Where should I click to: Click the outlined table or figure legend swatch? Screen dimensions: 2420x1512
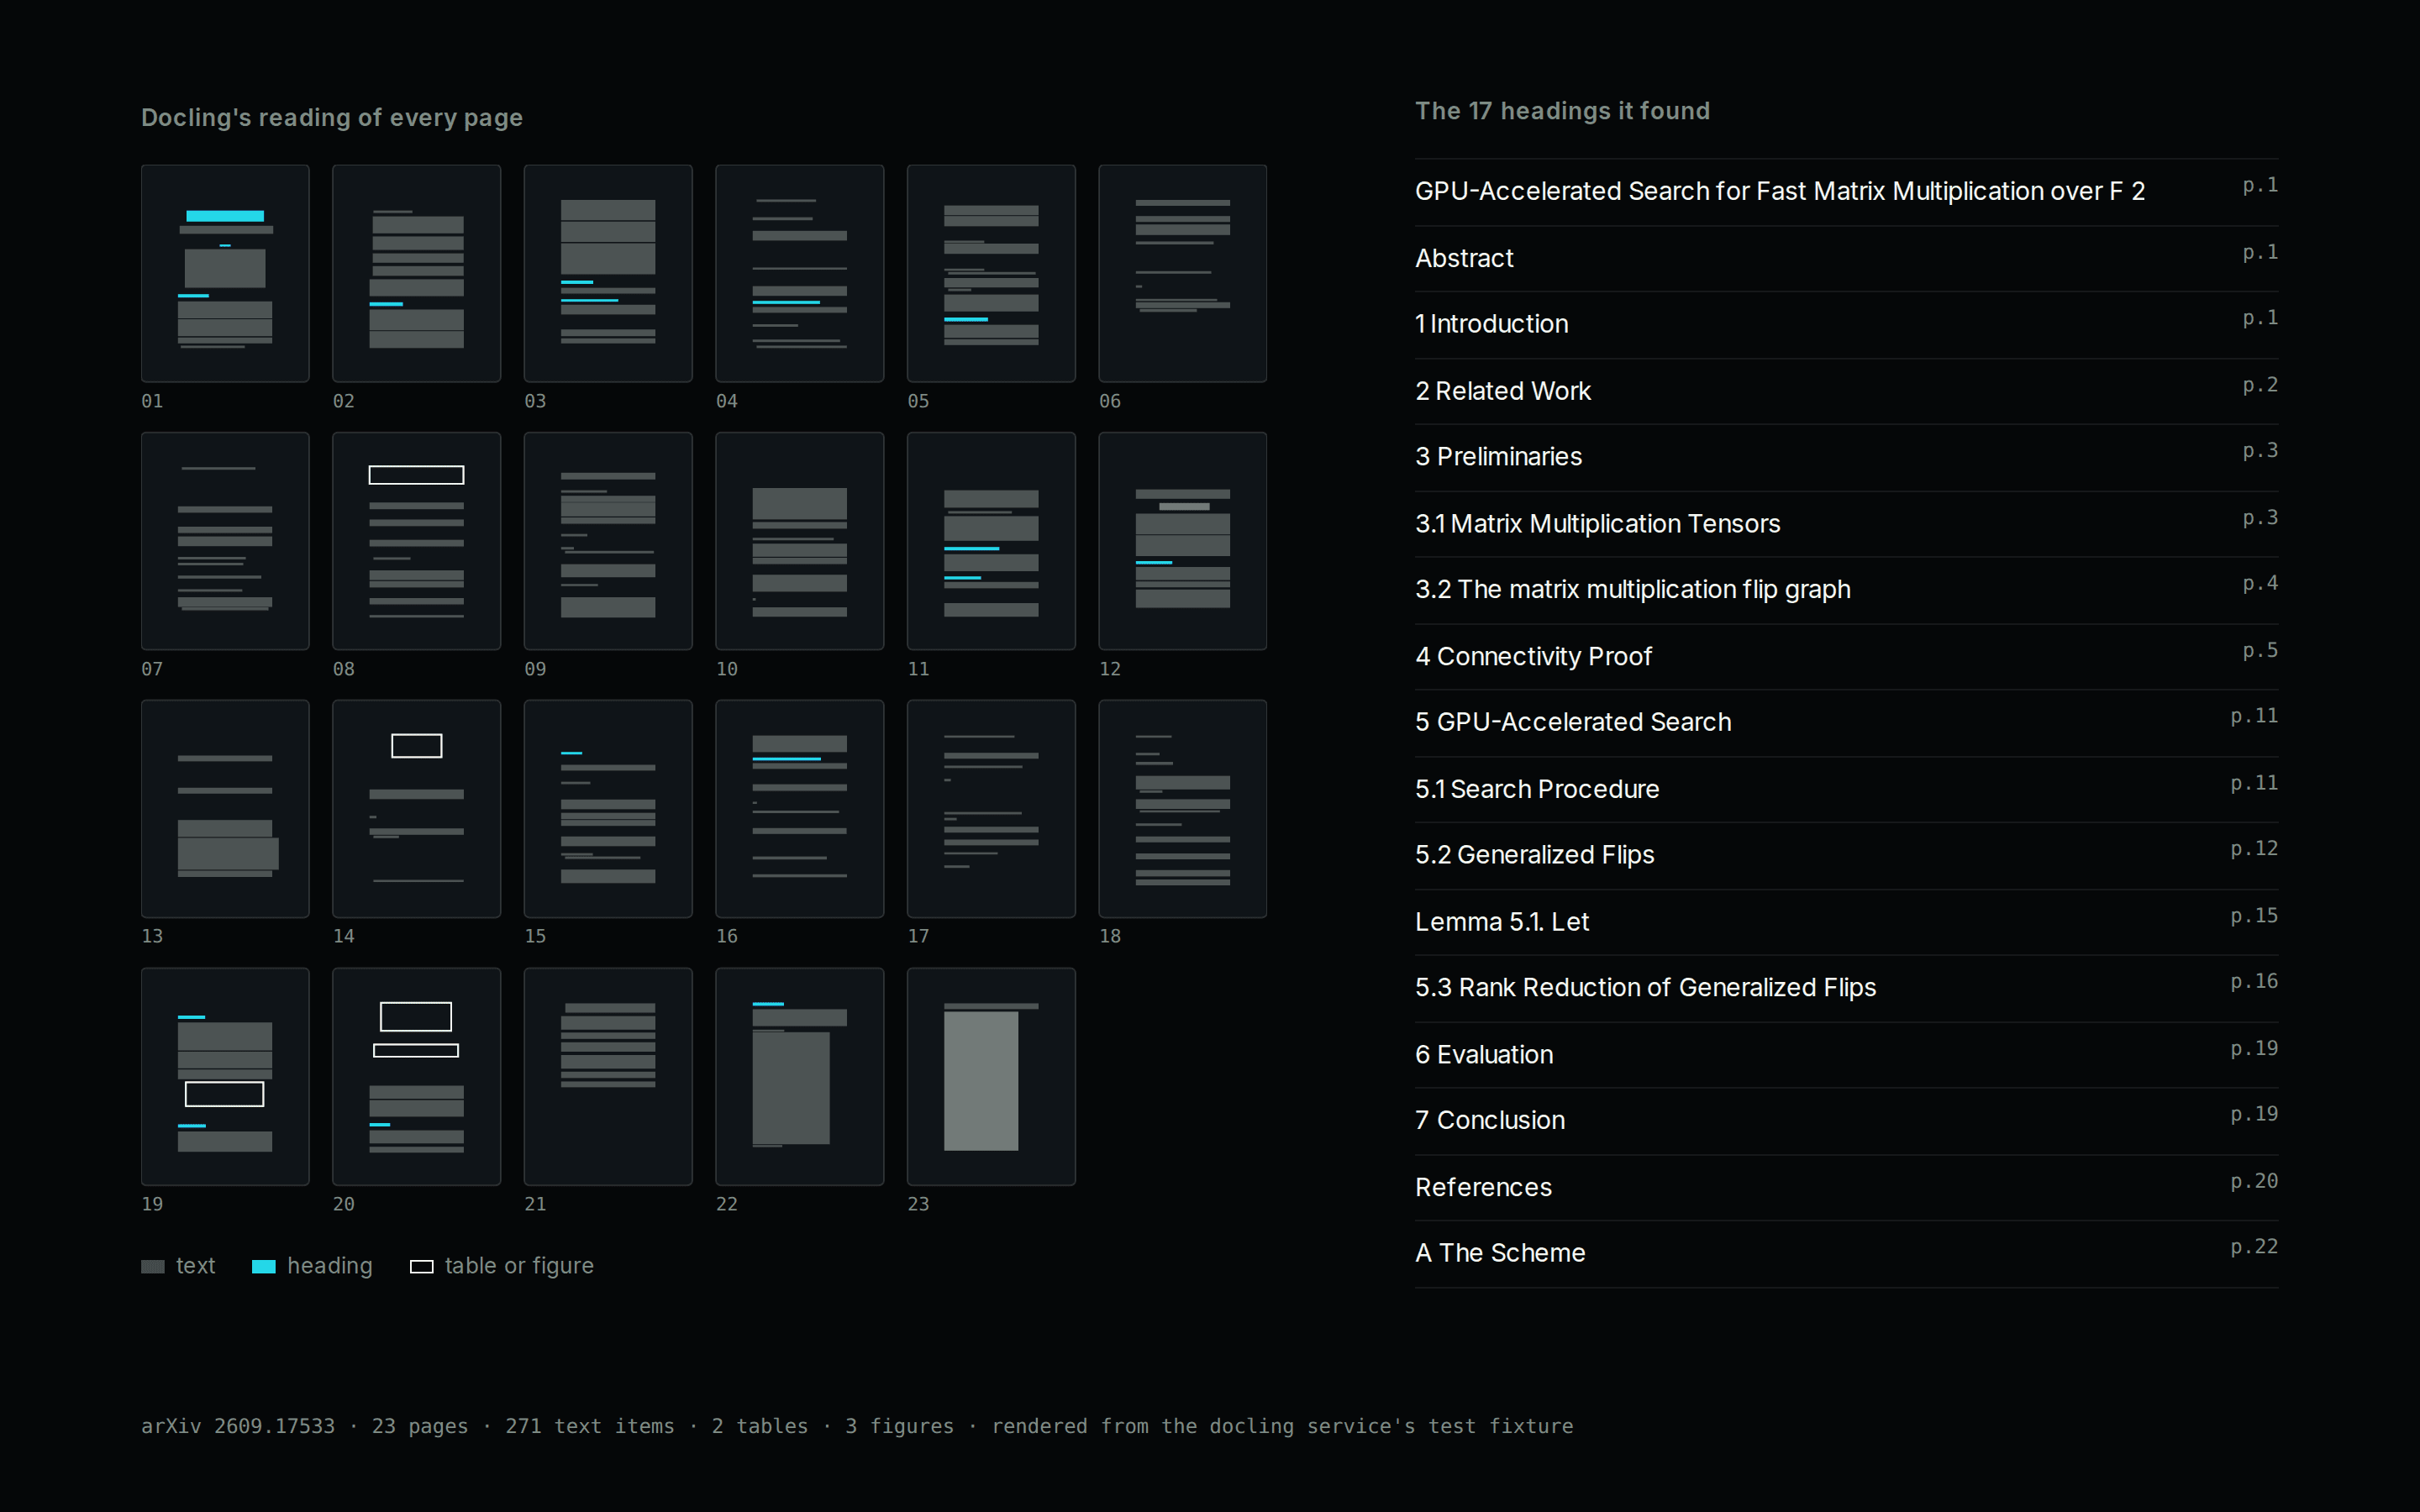[x=422, y=1266]
